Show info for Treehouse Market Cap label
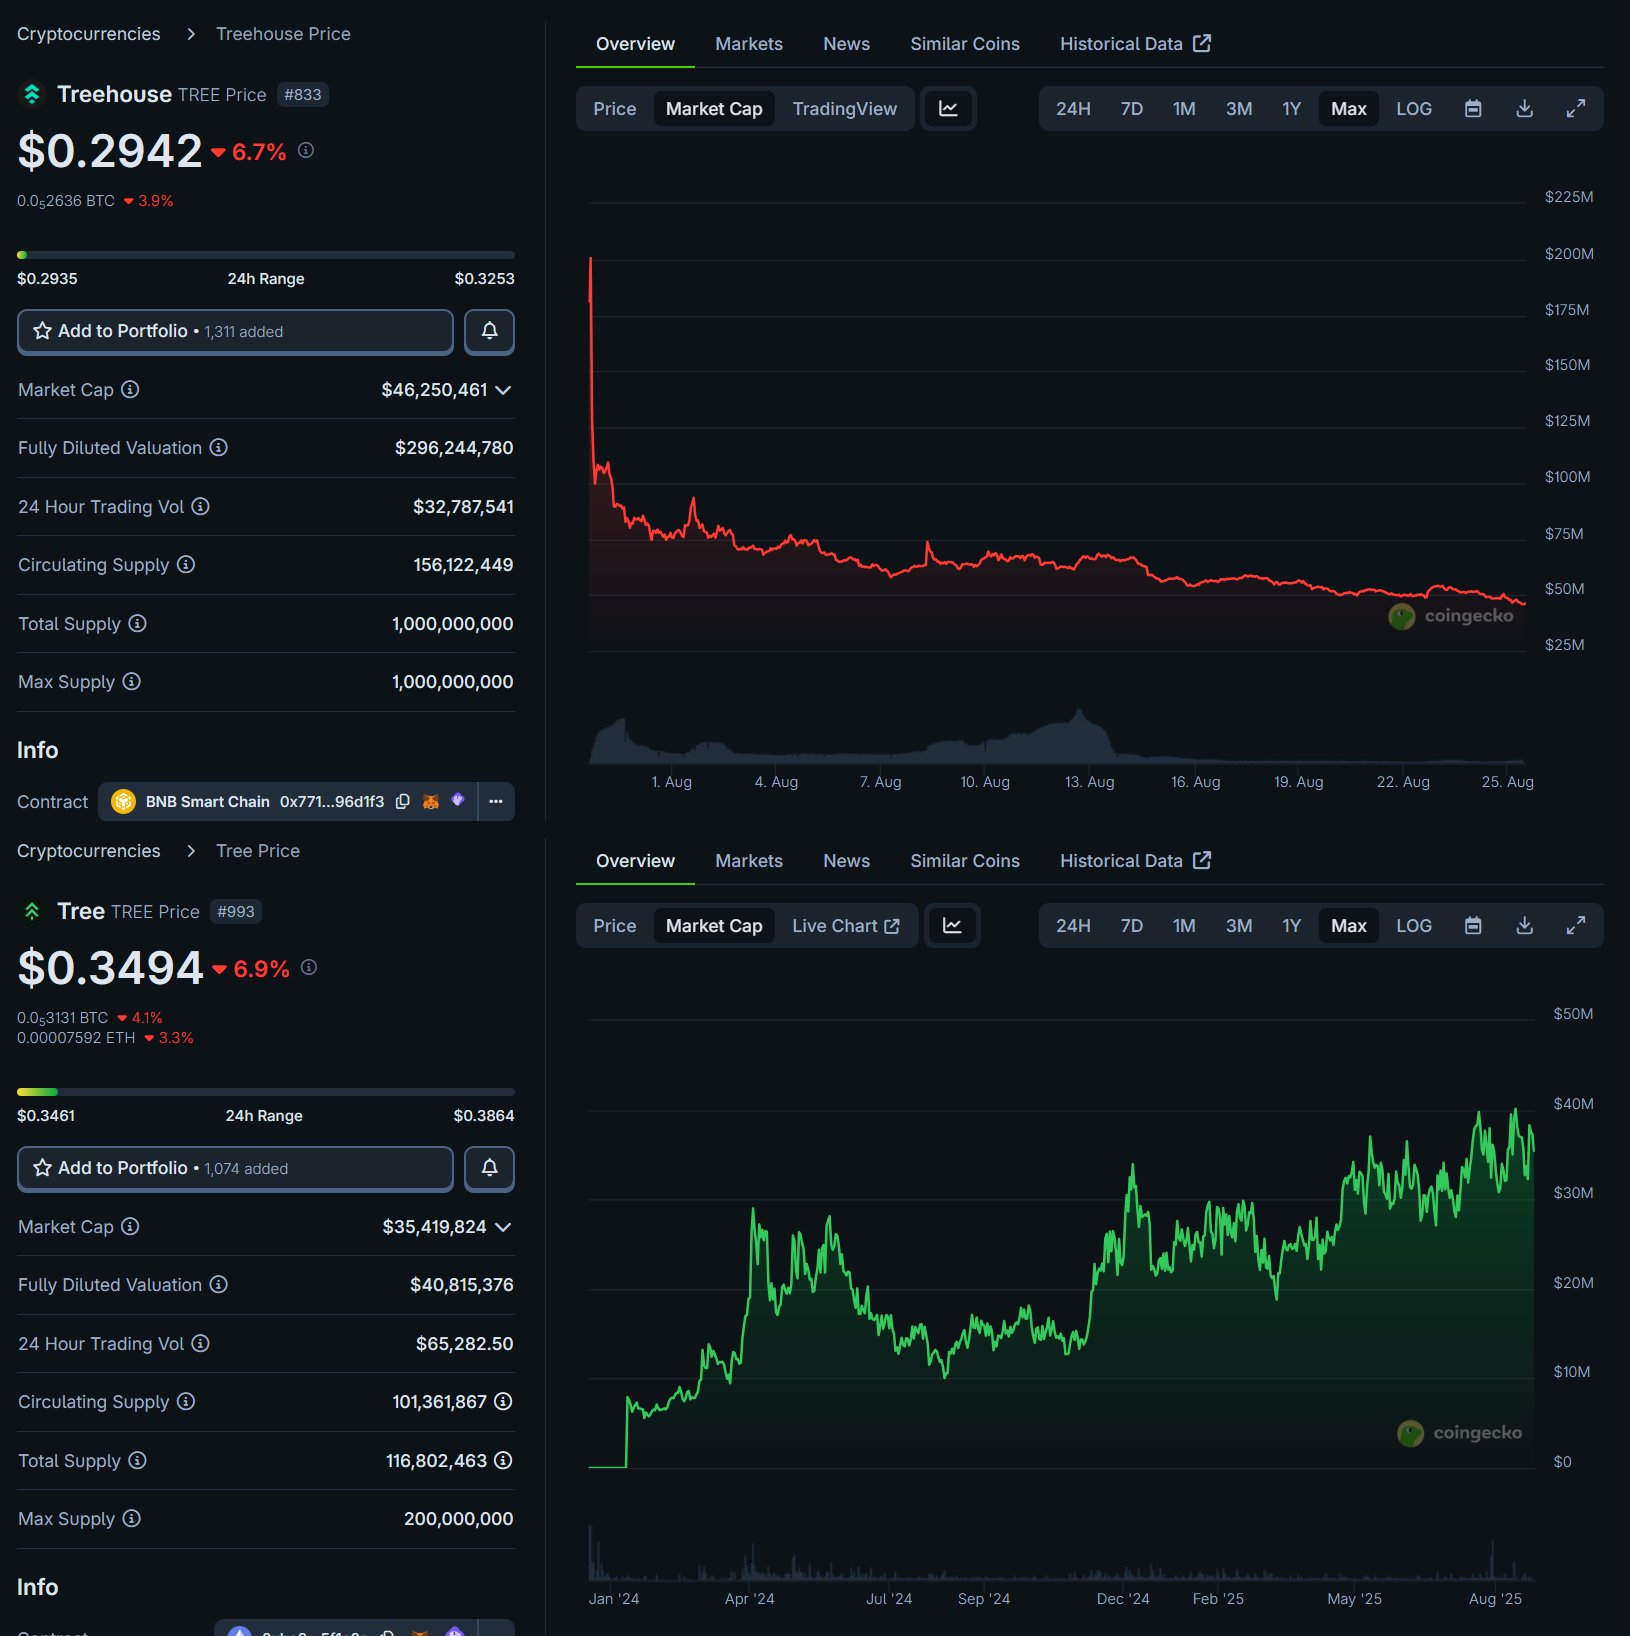Image resolution: width=1630 pixels, height=1636 pixels. point(130,389)
